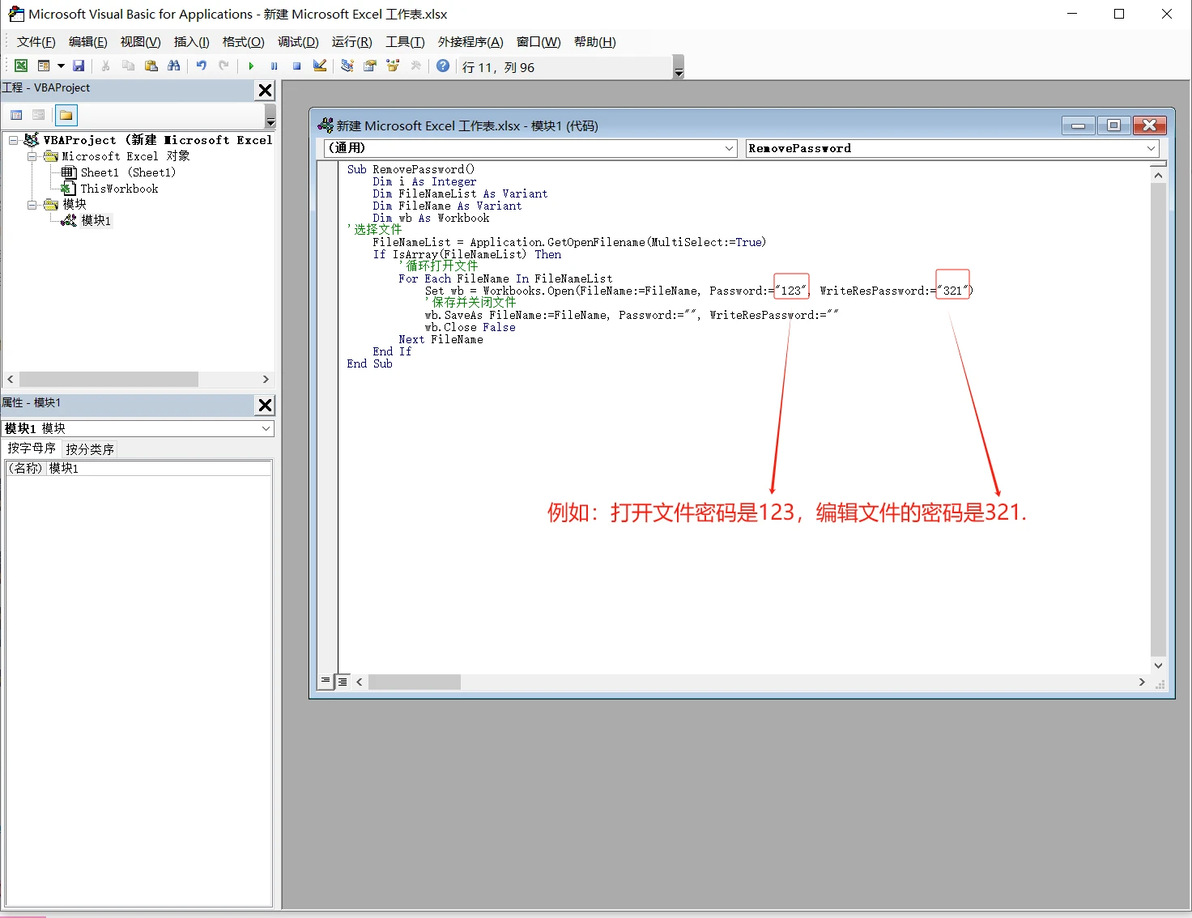Click View Object icon in project panel
1192x918 pixels.
[39, 116]
